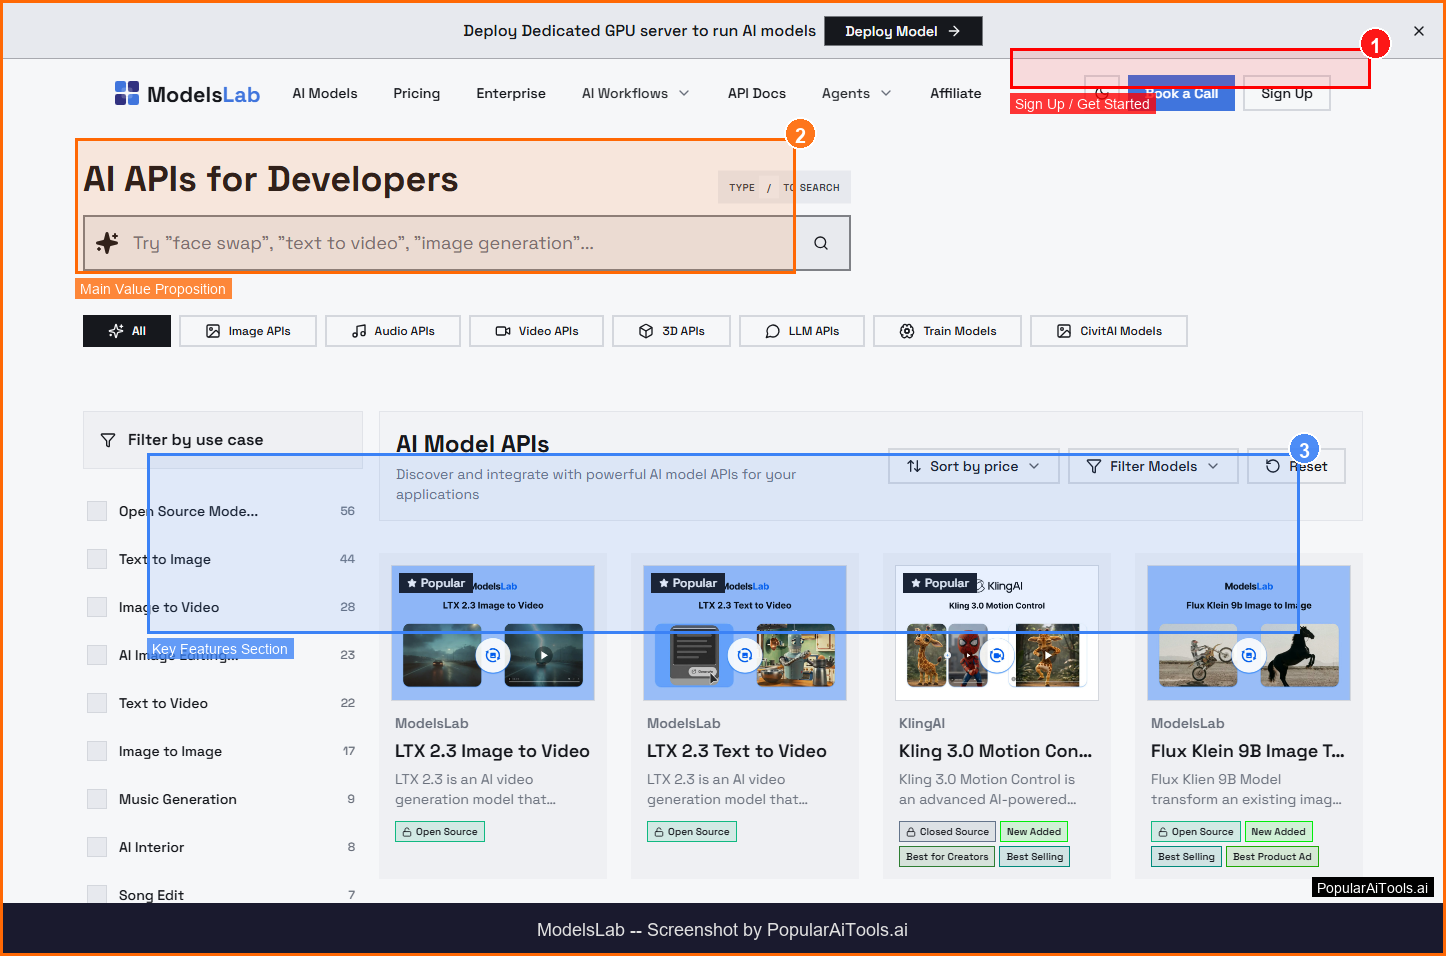Screen dimensions: 1446x956
Task: Click the ModelsLab logo icon
Action: 127,93
